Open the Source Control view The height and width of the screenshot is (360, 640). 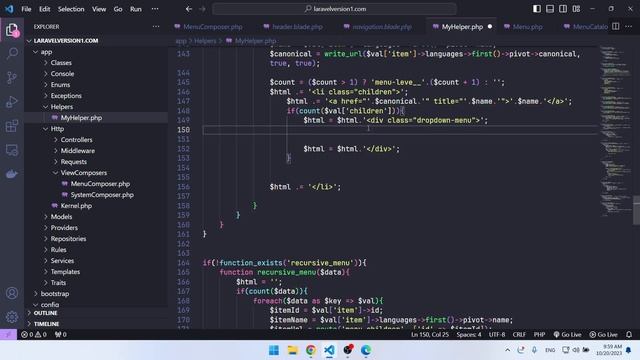12,78
